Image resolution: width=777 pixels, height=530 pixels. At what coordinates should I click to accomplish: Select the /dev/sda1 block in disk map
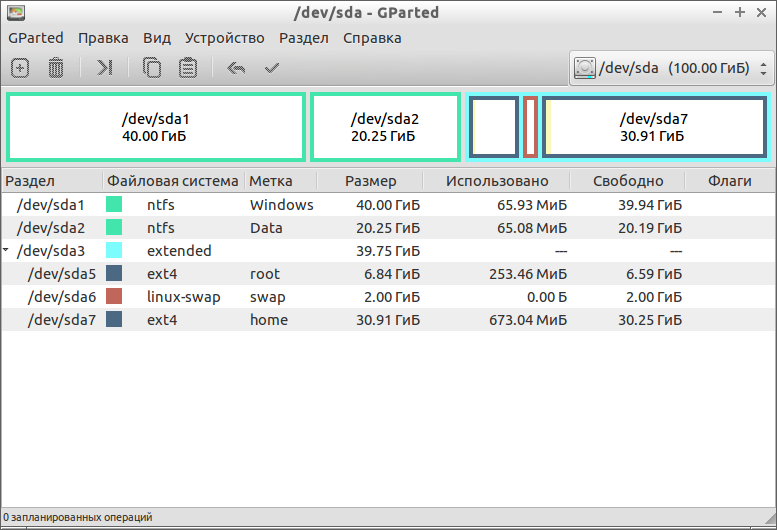point(156,127)
